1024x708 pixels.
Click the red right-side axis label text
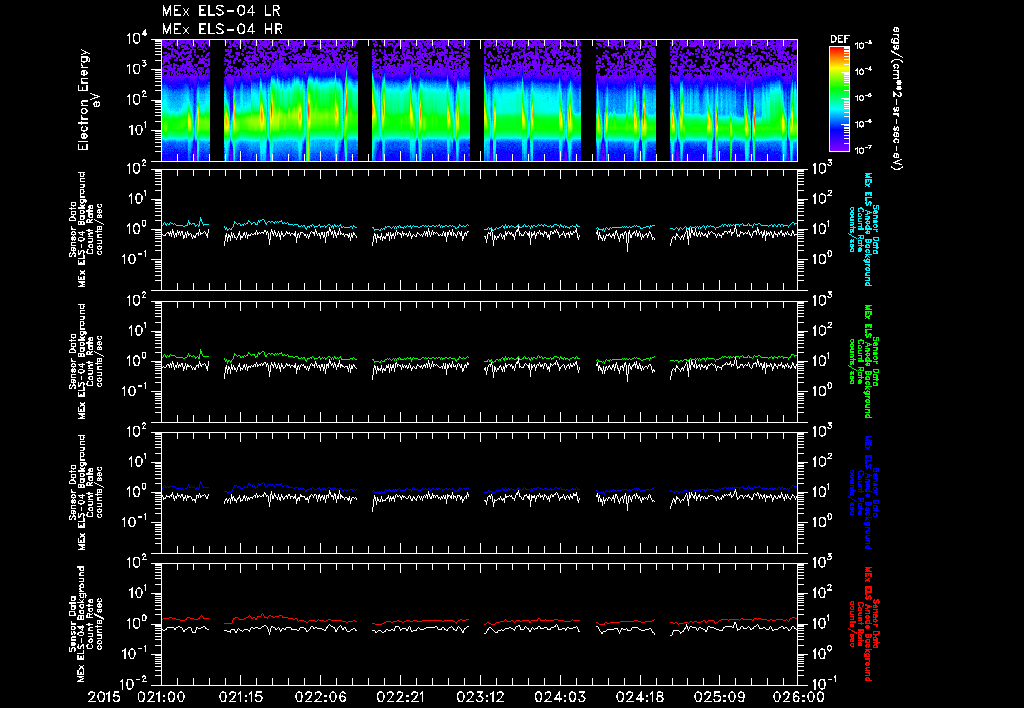pos(864,624)
